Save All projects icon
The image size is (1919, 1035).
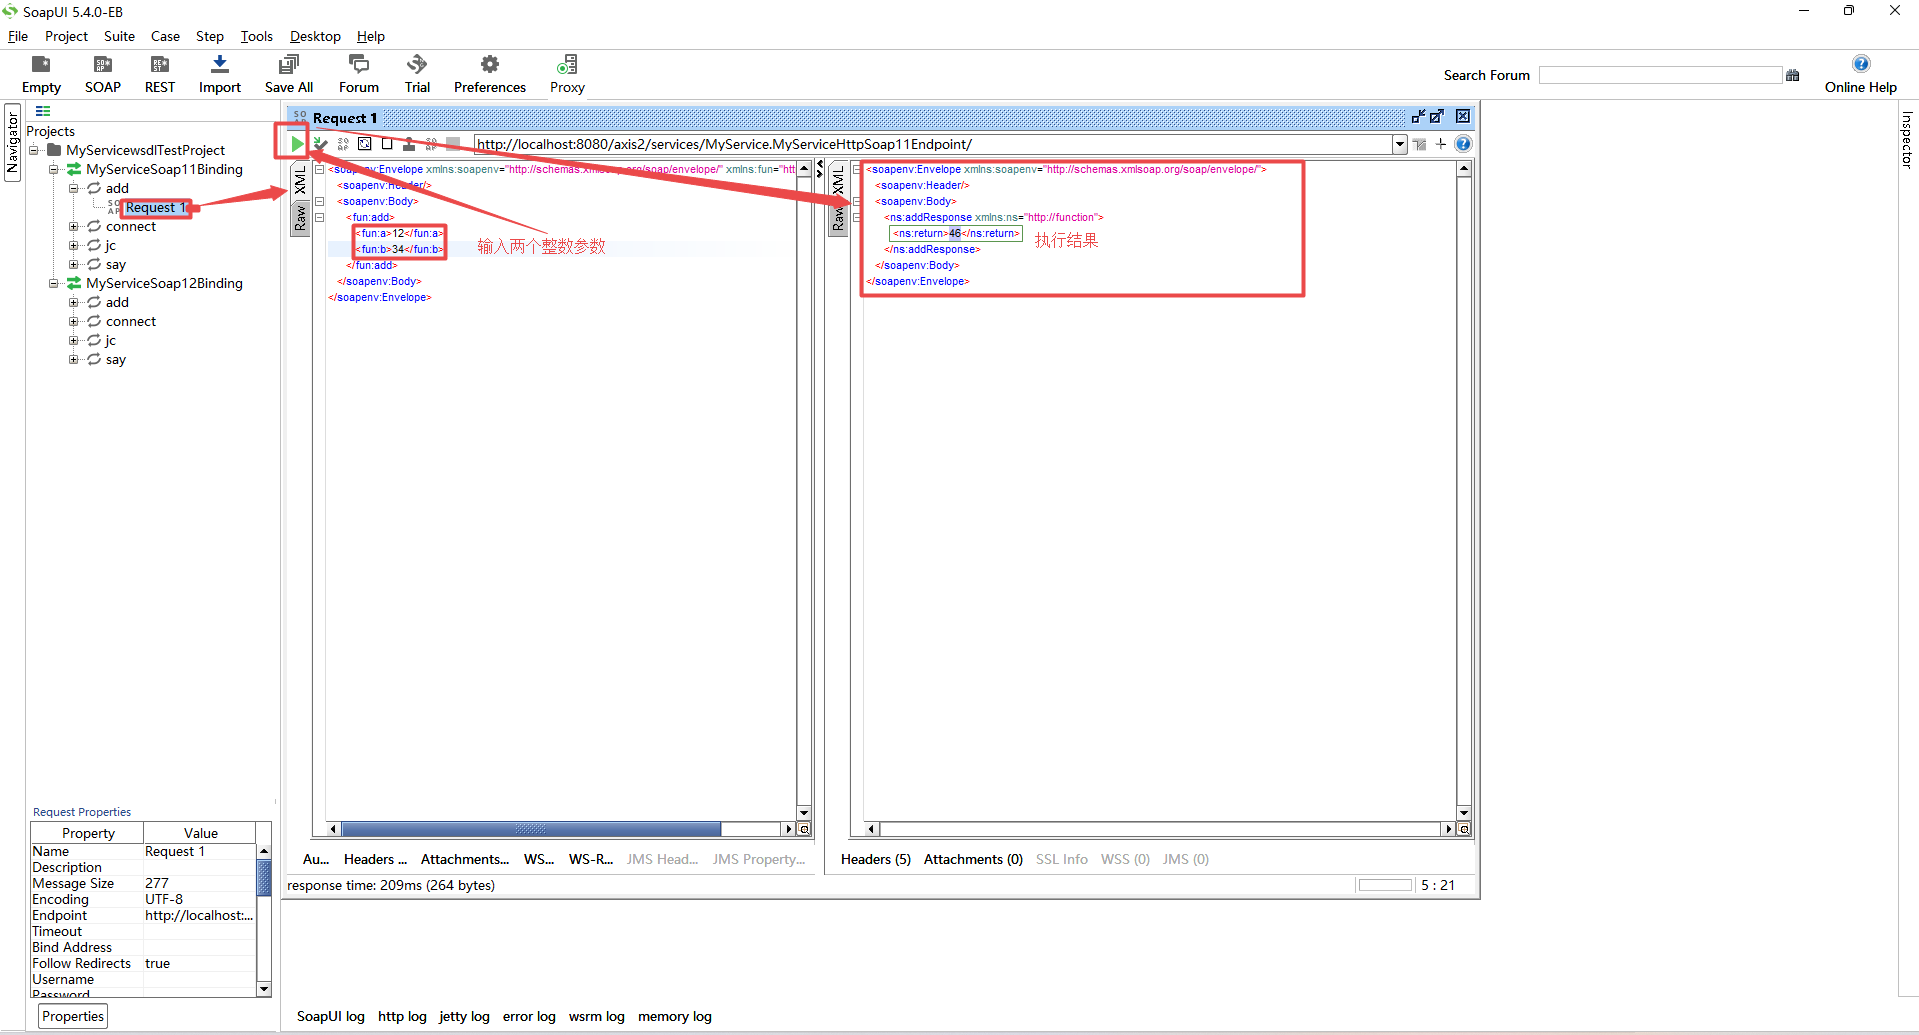[289, 65]
